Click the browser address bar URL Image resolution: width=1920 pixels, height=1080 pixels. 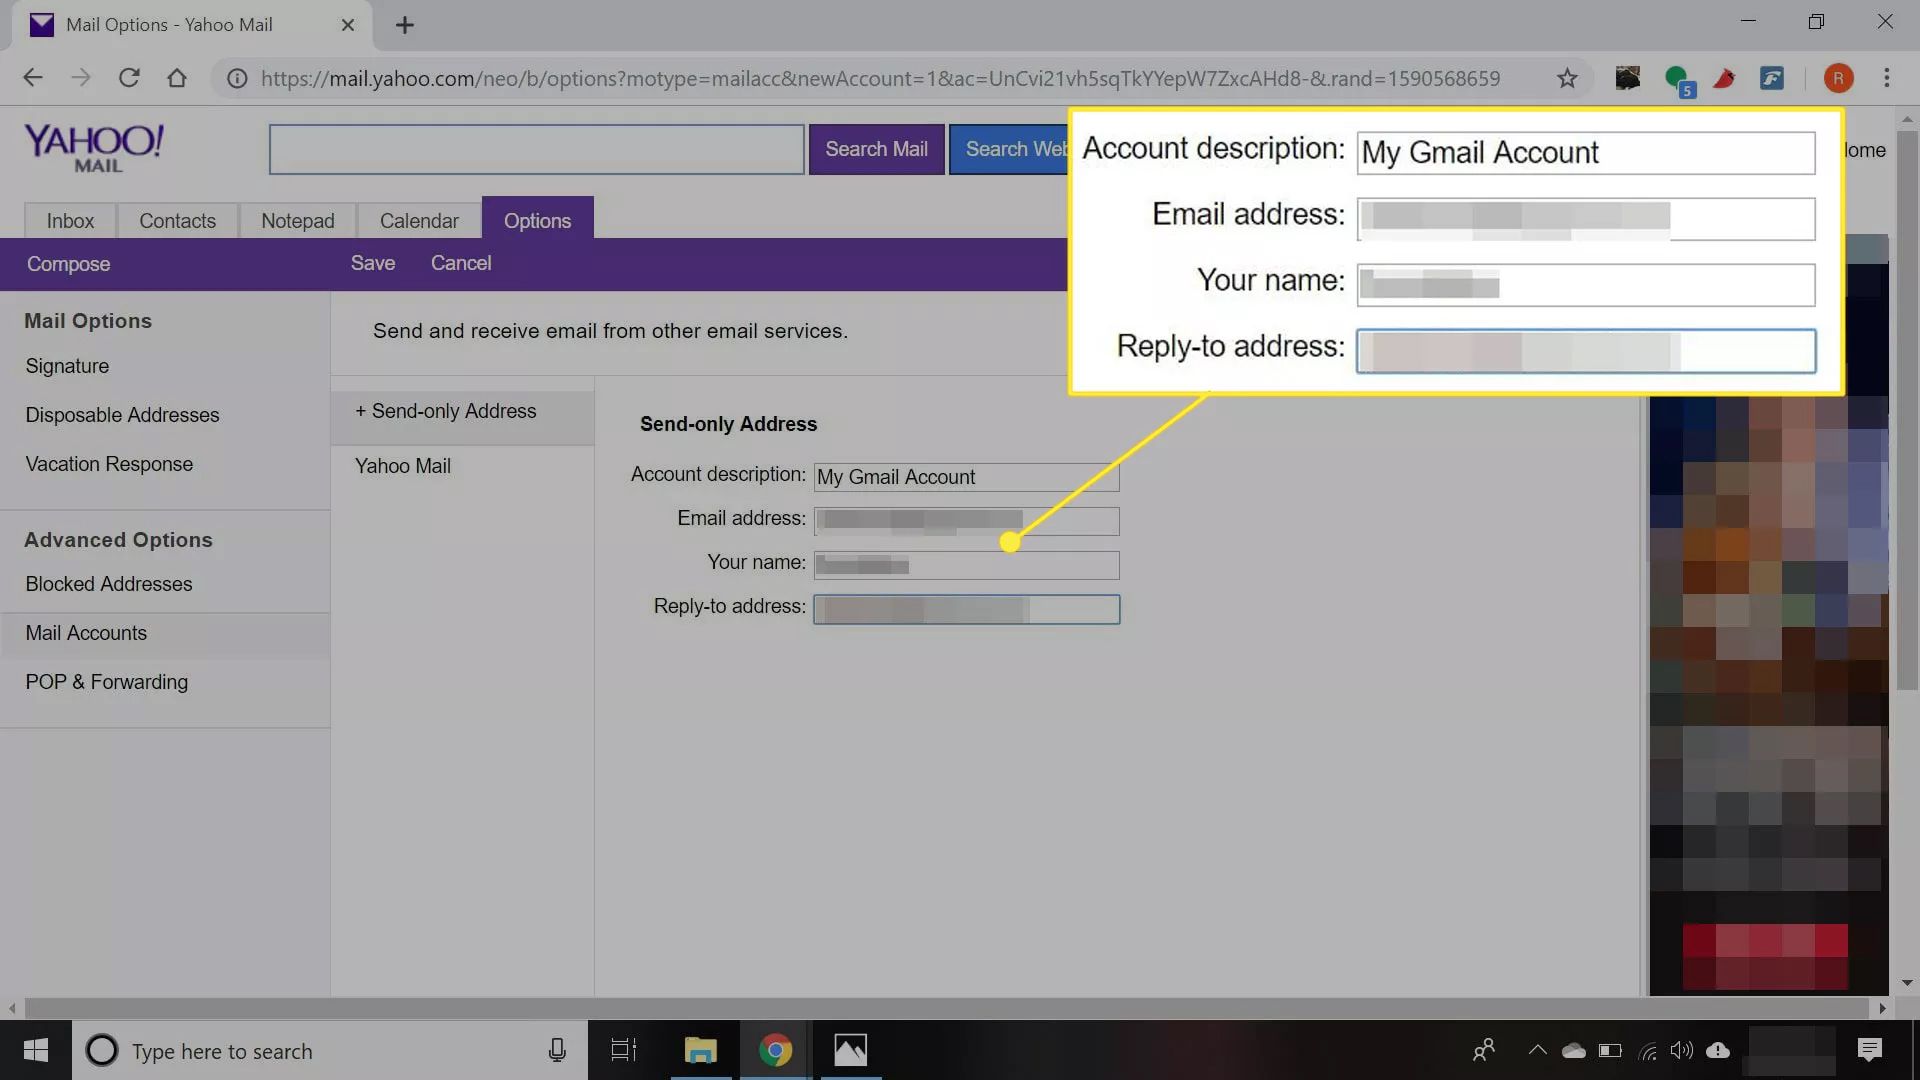tap(880, 78)
